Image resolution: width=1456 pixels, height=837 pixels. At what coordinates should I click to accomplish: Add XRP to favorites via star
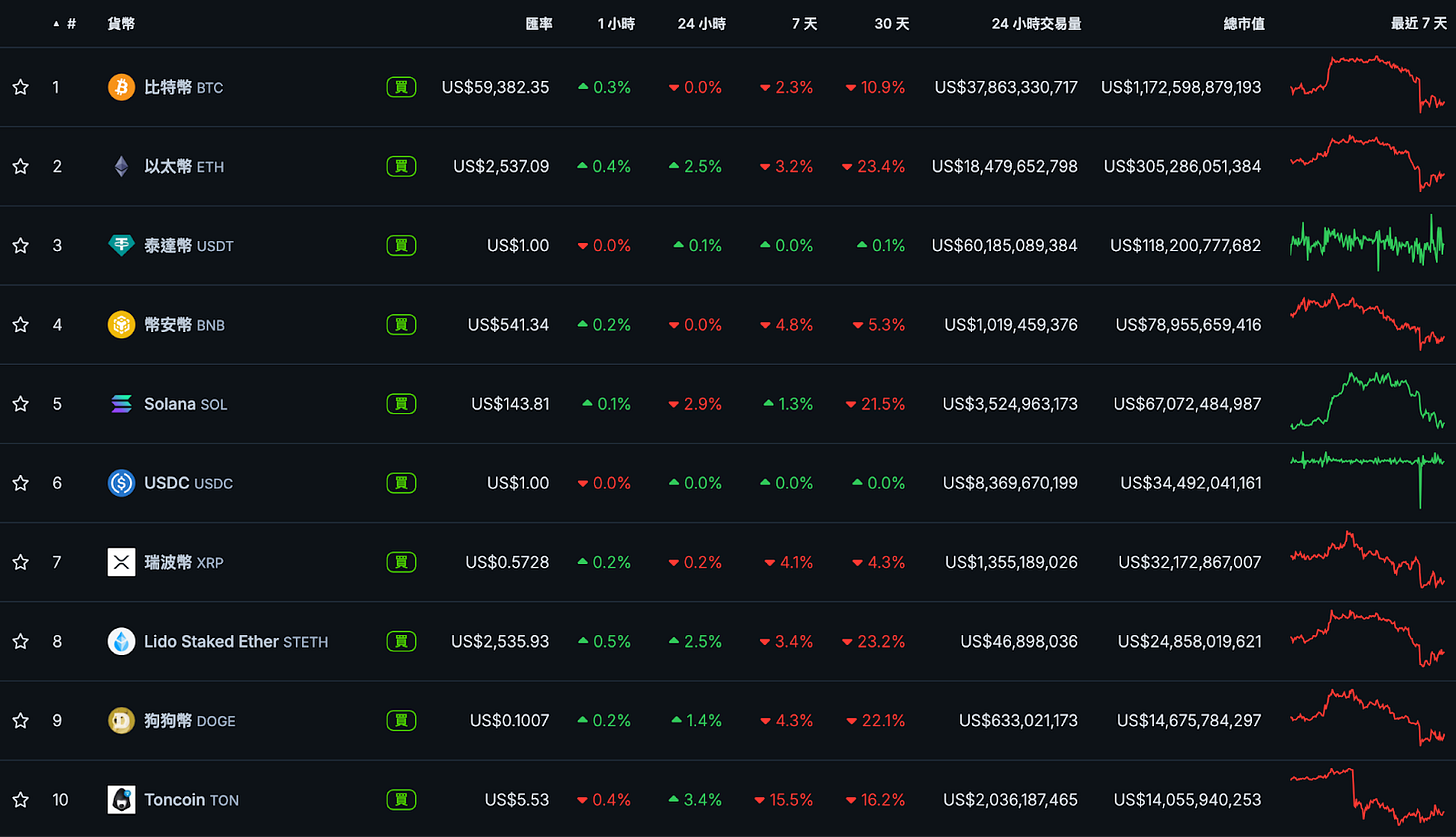point(20,562)
